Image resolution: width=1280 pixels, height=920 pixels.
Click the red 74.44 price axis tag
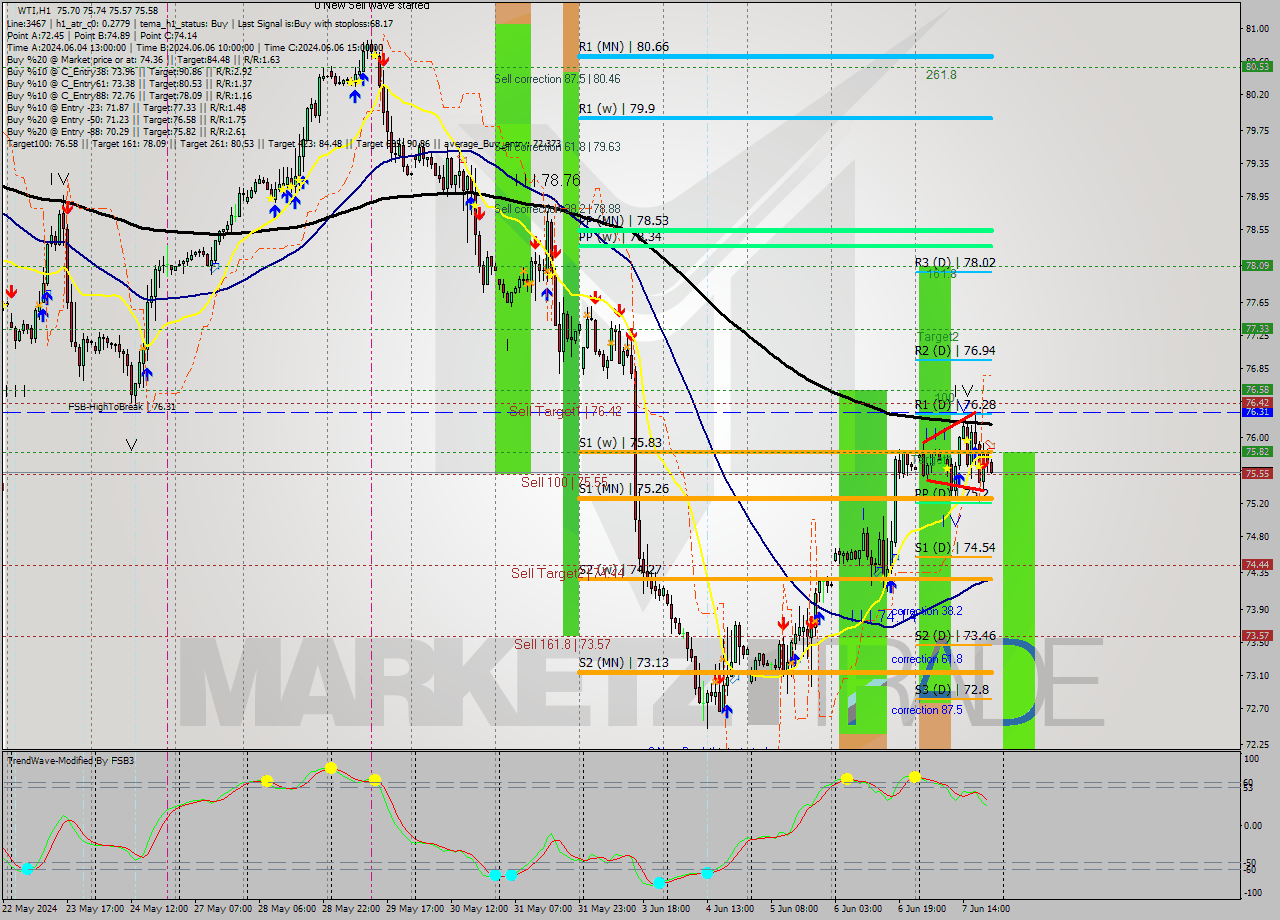click(x=1257, y=565)
